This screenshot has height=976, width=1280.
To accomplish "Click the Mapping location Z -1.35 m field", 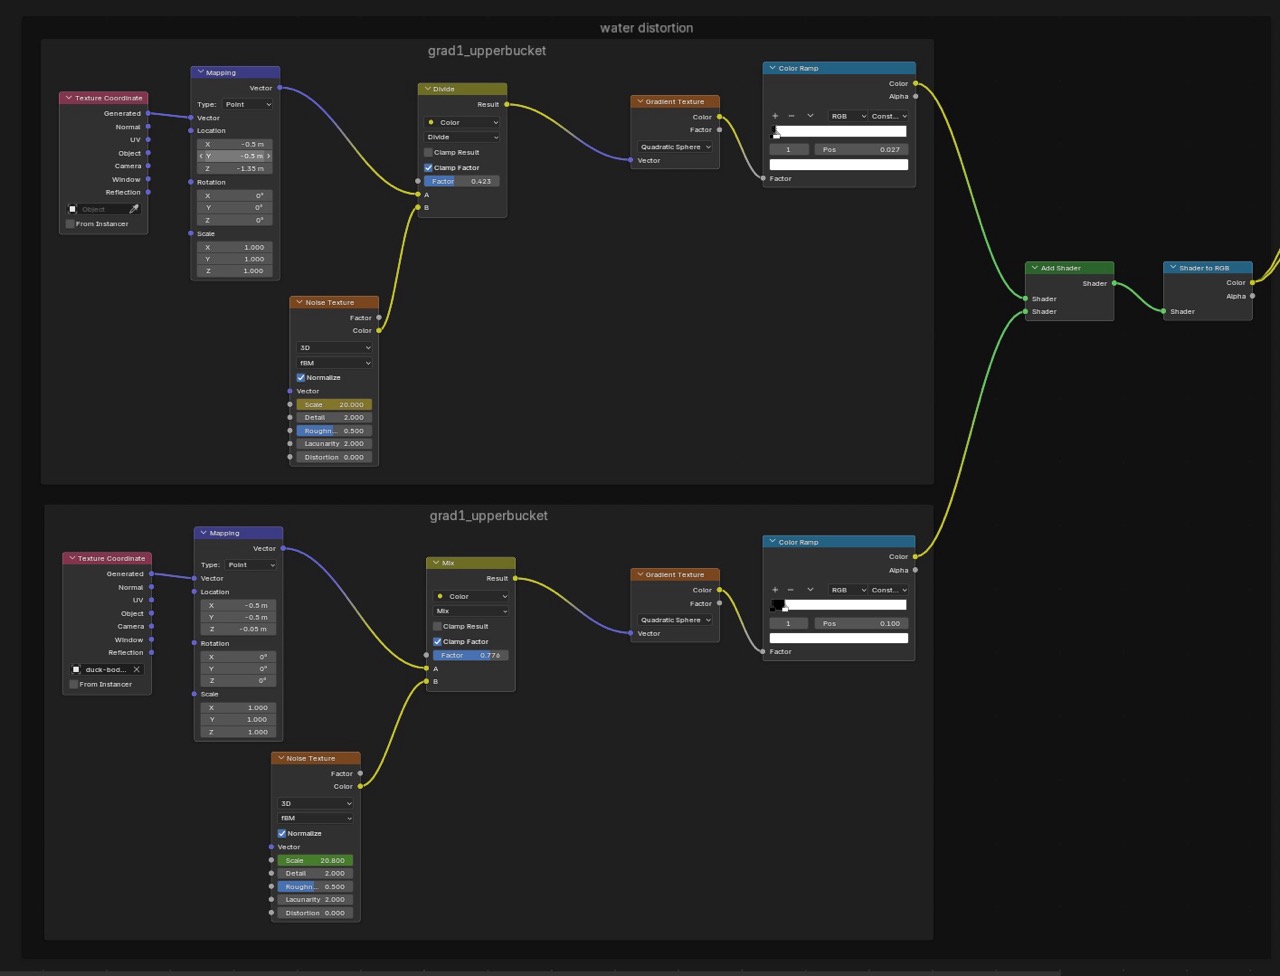I will tap(235, 169).
